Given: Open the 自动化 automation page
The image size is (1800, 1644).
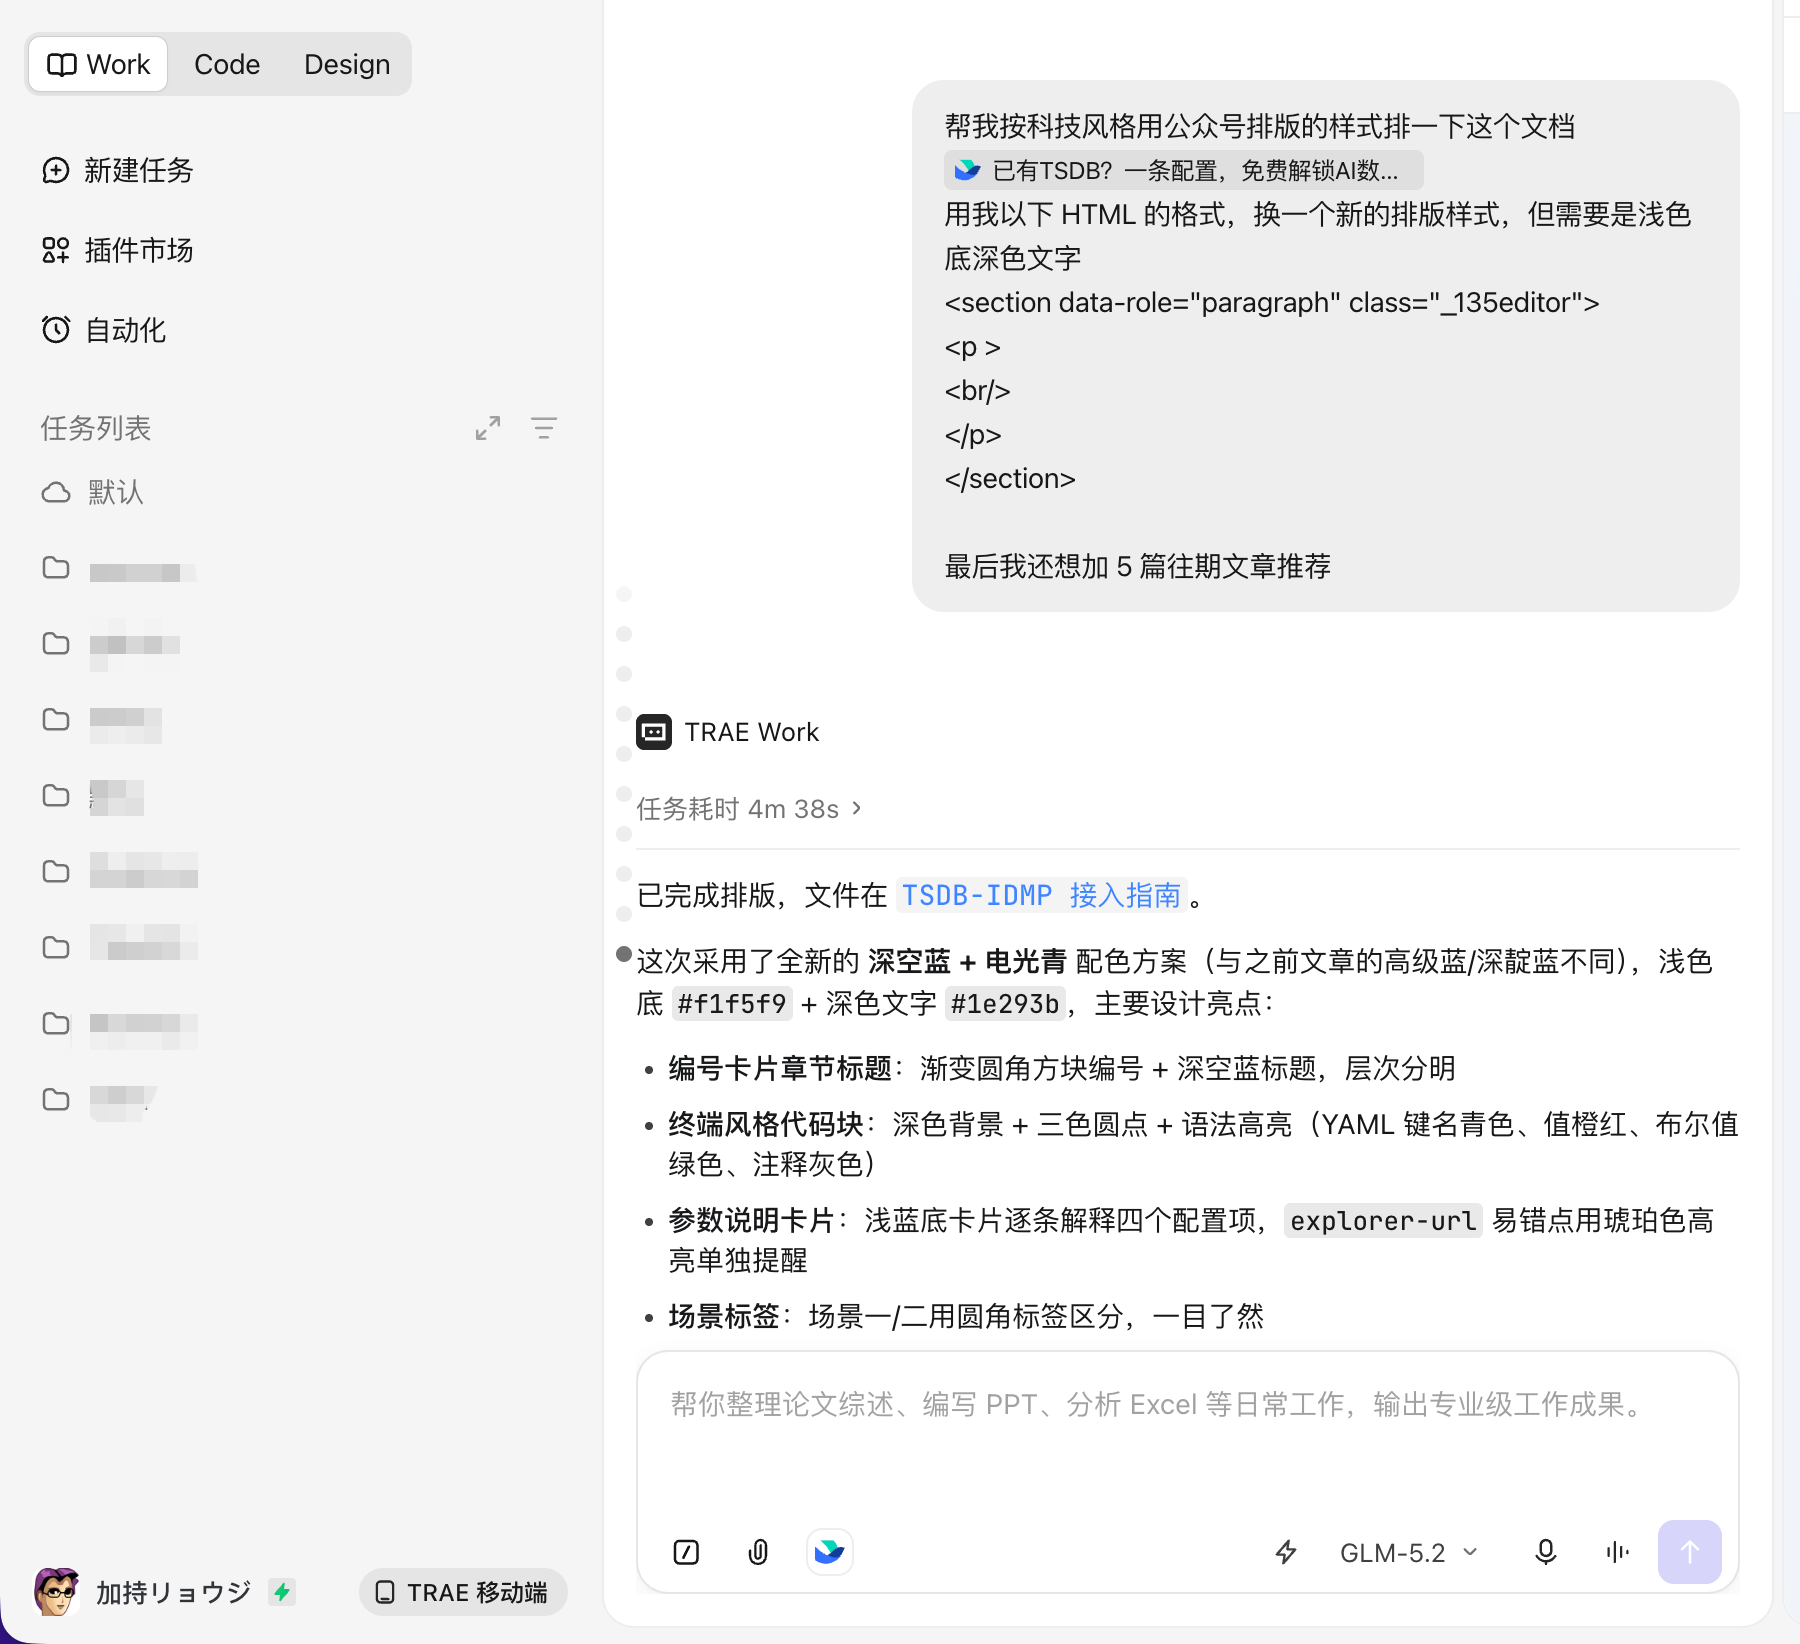Looking at the screenshot, I should coord(104,330).
